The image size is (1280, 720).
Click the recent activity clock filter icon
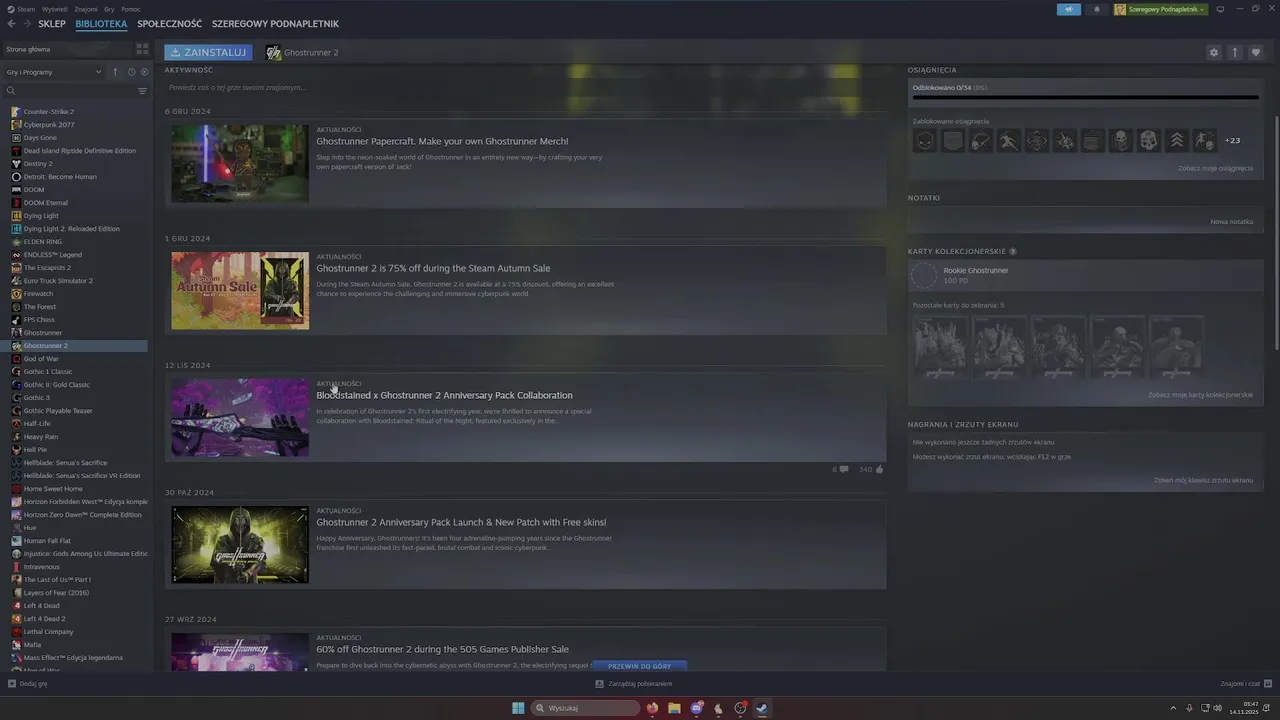(131, 72)
